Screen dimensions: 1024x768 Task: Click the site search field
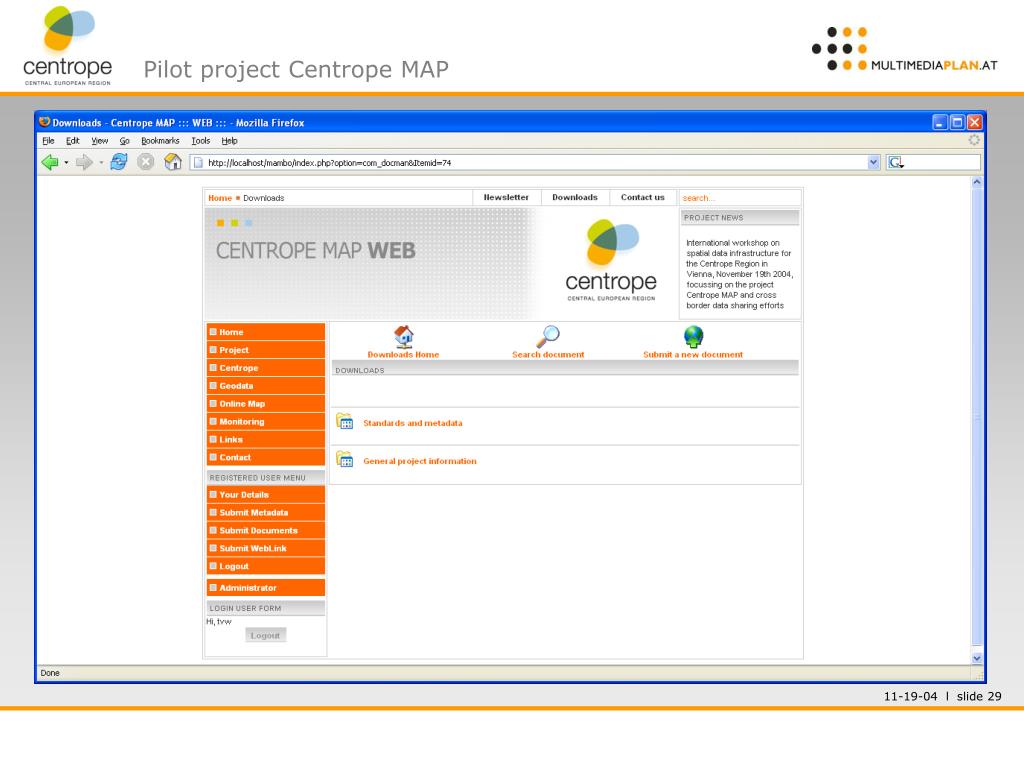click(739, 198)
